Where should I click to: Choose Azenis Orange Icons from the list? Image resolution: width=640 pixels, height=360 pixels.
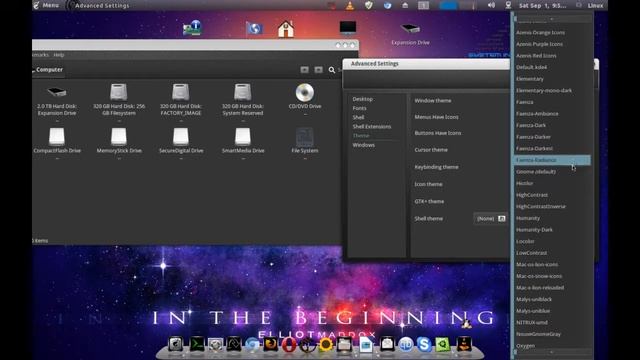coord(540,32)
